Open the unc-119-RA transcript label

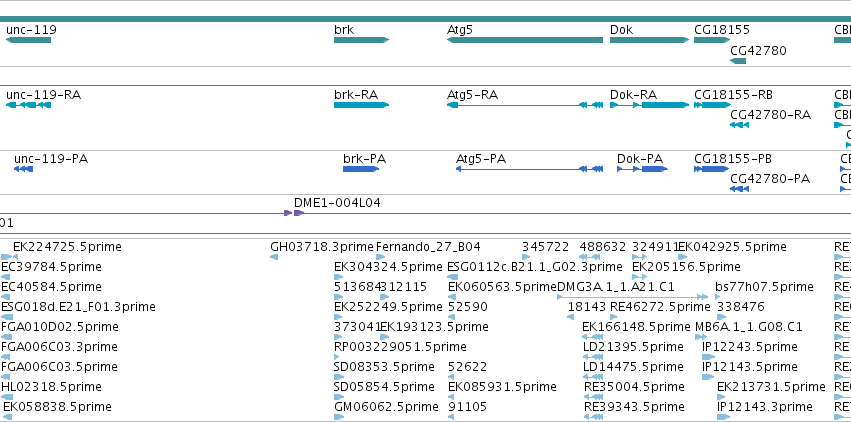43,95
